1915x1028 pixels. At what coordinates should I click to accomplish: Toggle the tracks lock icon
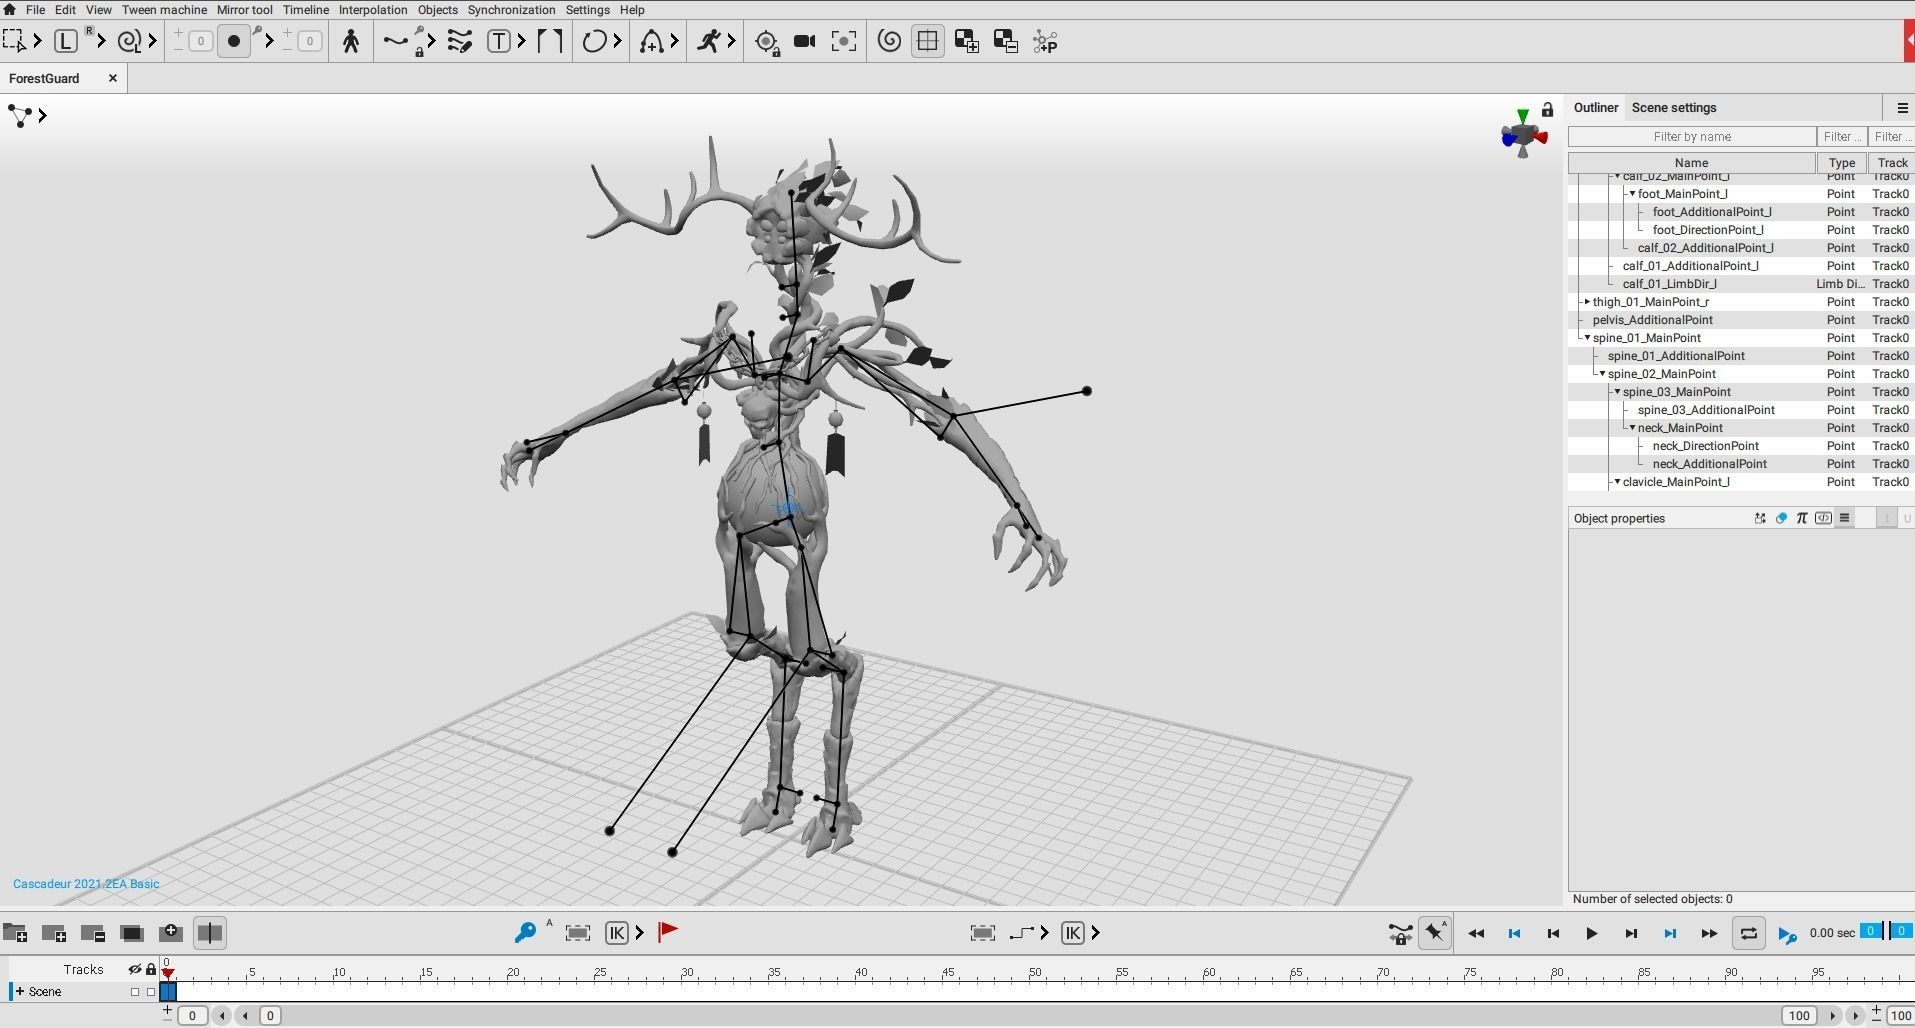coord(151,969)
